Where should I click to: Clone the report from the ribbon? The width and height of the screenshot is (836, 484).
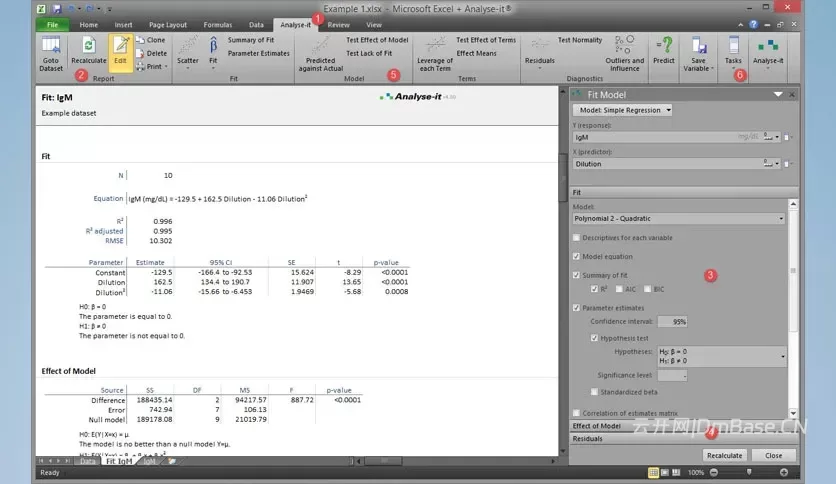(x=151, y=40)
